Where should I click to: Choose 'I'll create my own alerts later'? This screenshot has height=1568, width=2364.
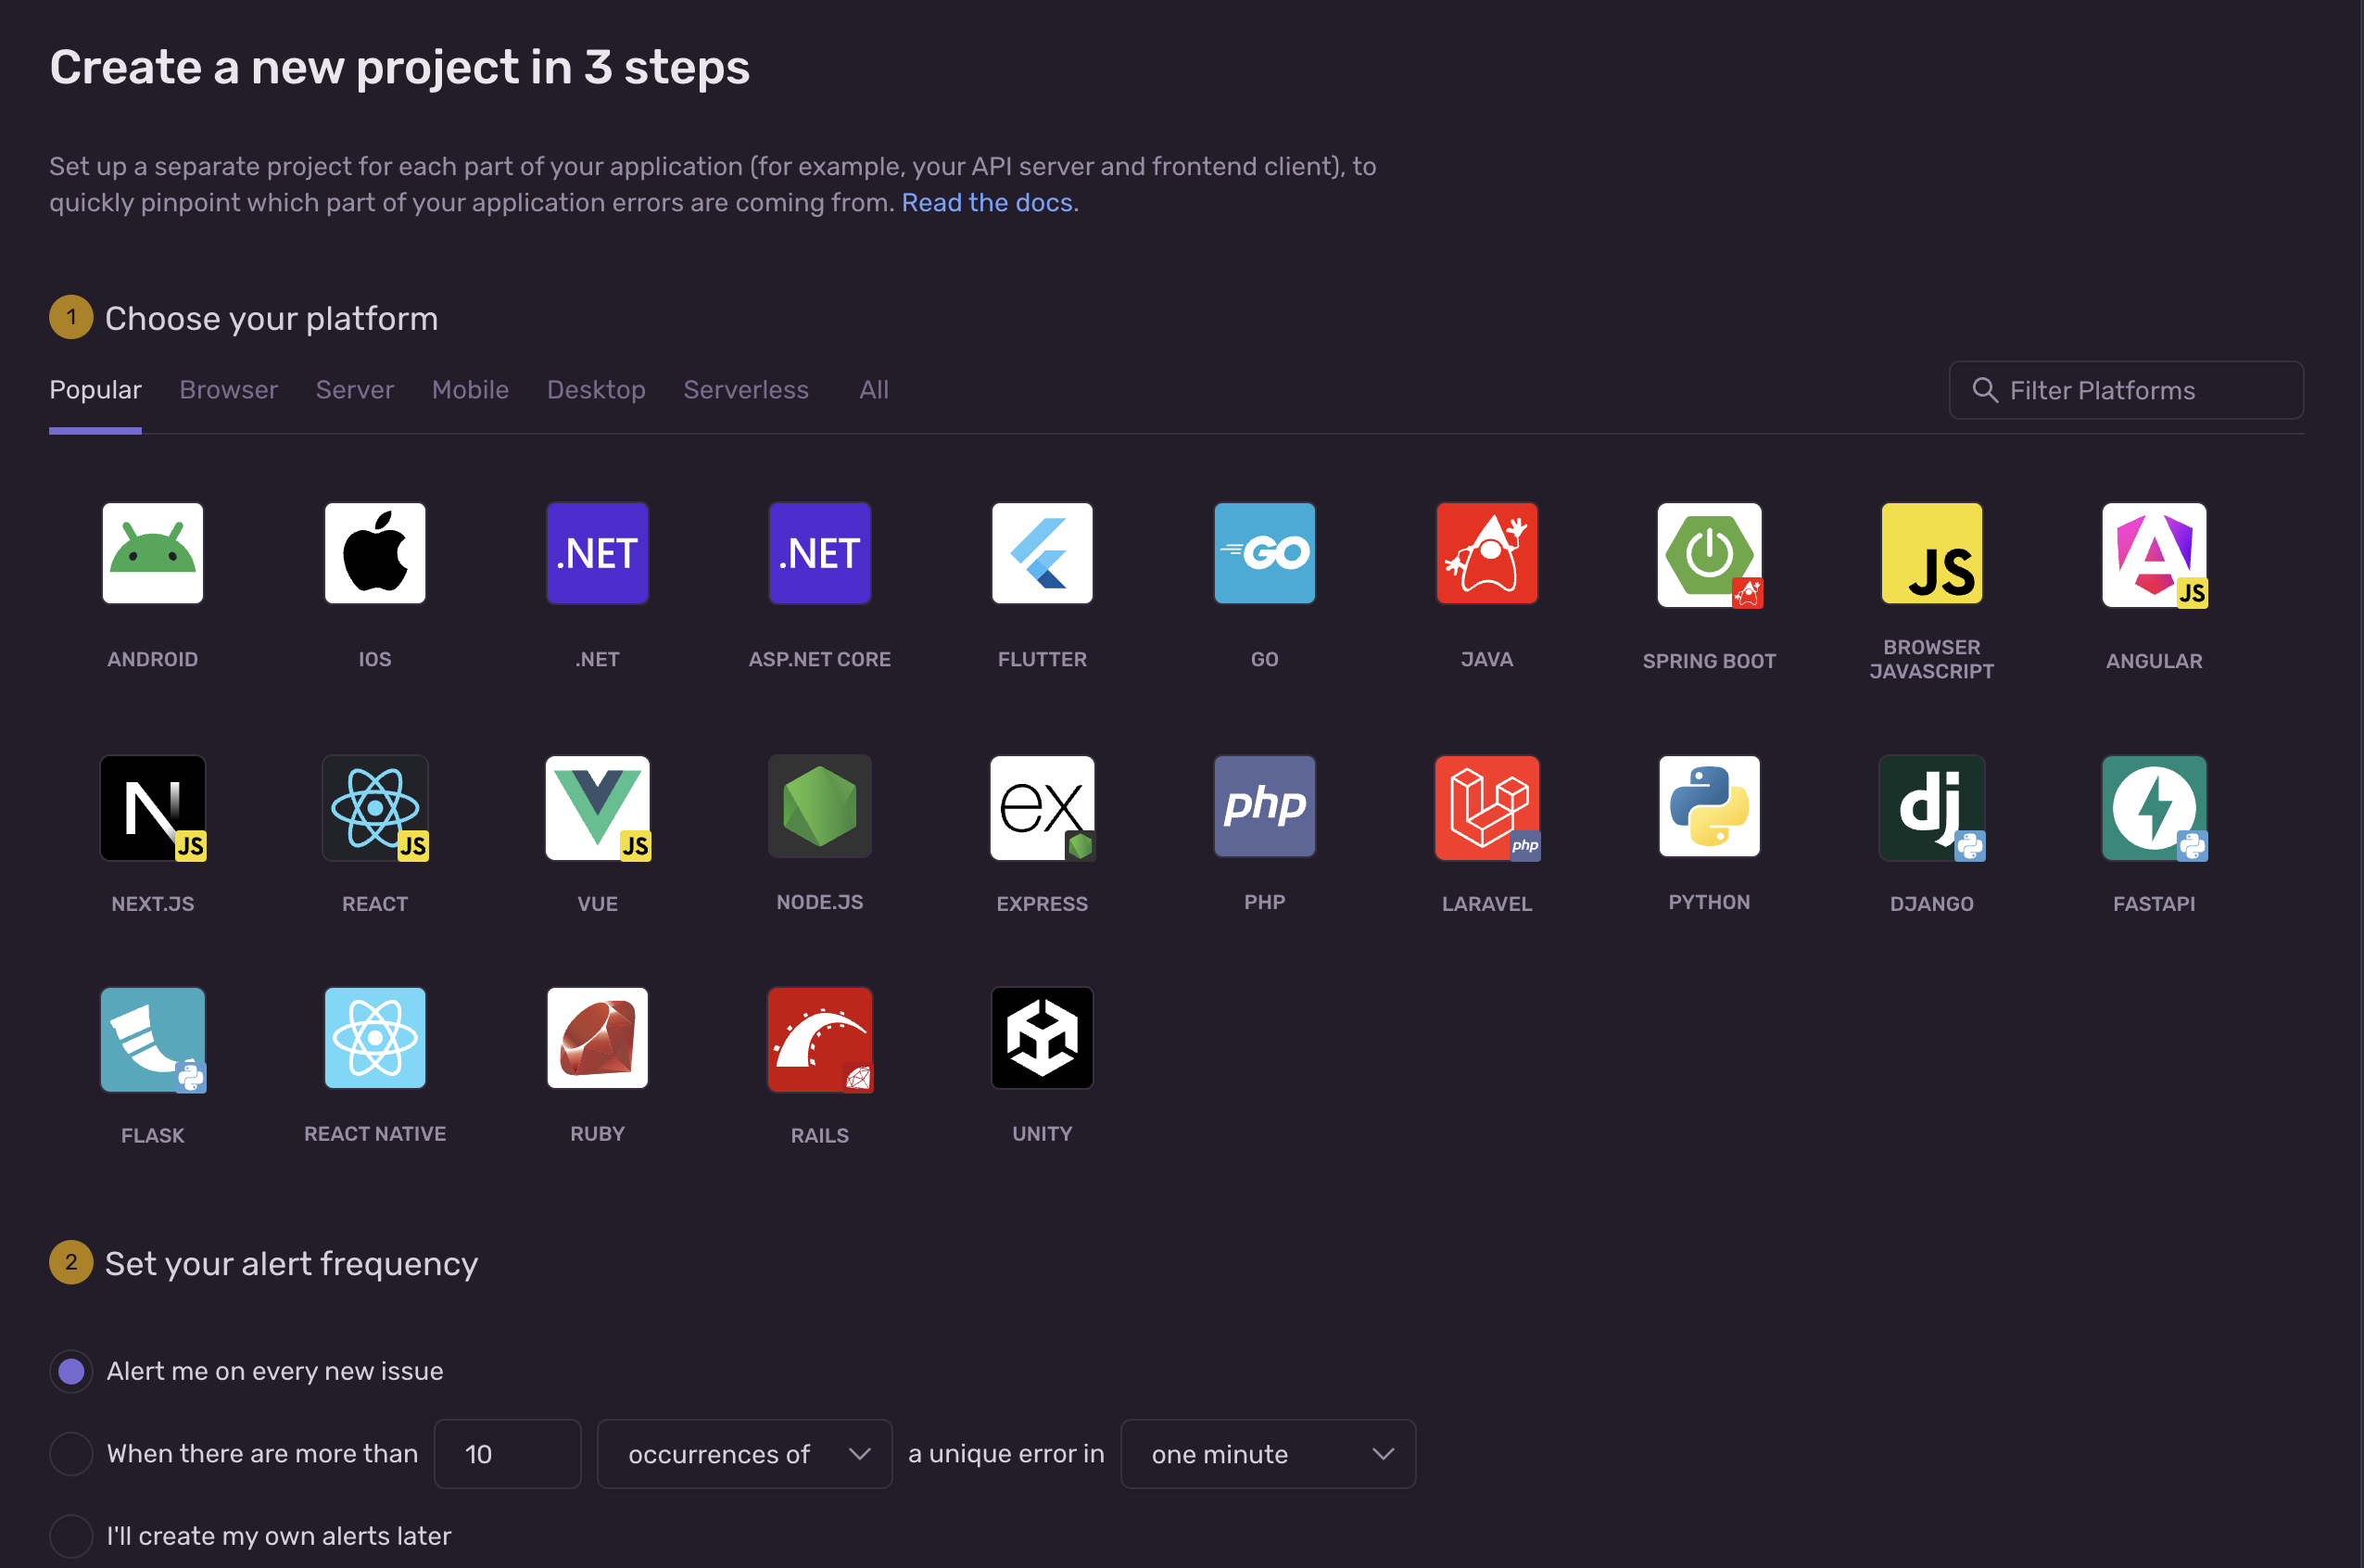point(71,1535)
